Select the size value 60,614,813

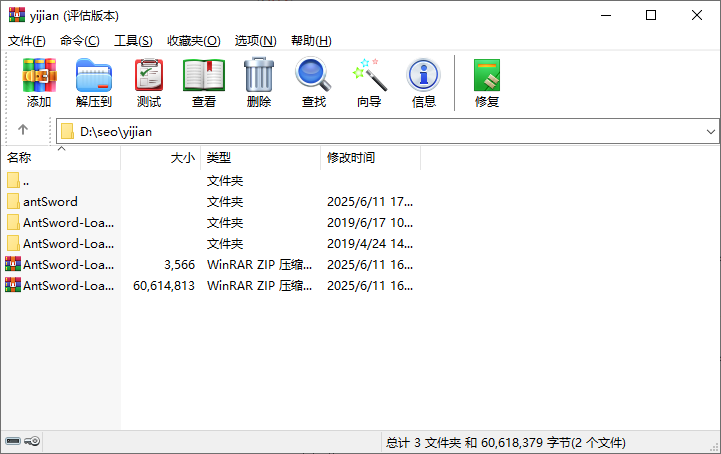point(164,286)
